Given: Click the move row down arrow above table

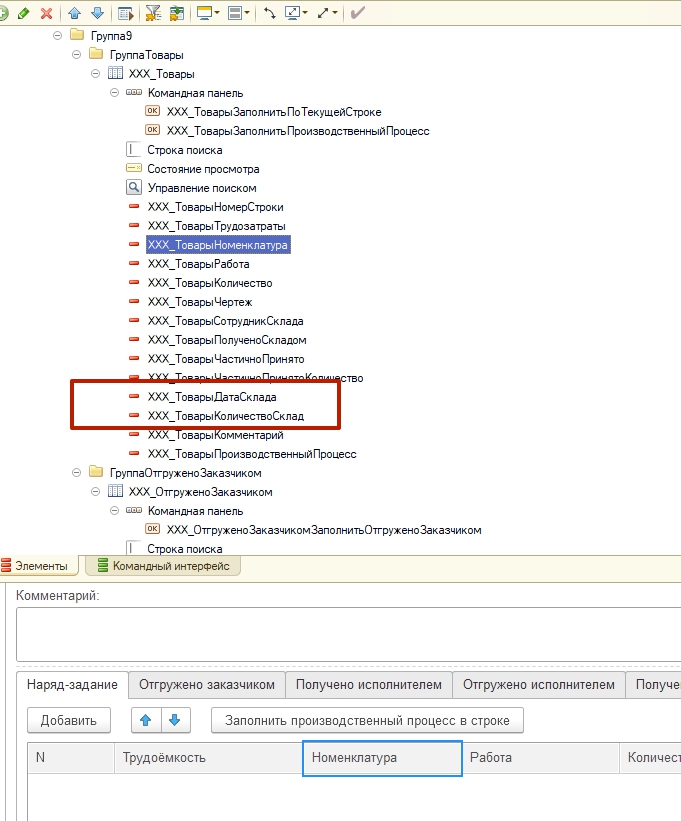Looking at the screenshot, I should point(174,720).
